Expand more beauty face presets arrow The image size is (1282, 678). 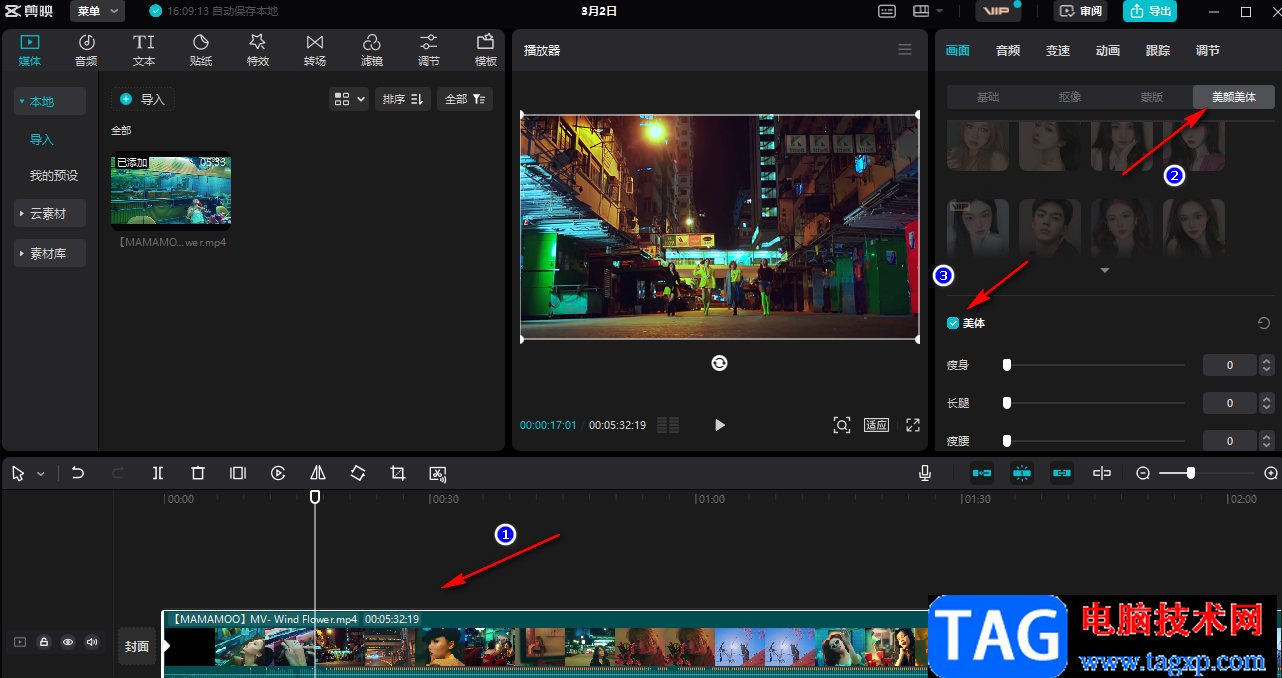[x=1105, y=271]
